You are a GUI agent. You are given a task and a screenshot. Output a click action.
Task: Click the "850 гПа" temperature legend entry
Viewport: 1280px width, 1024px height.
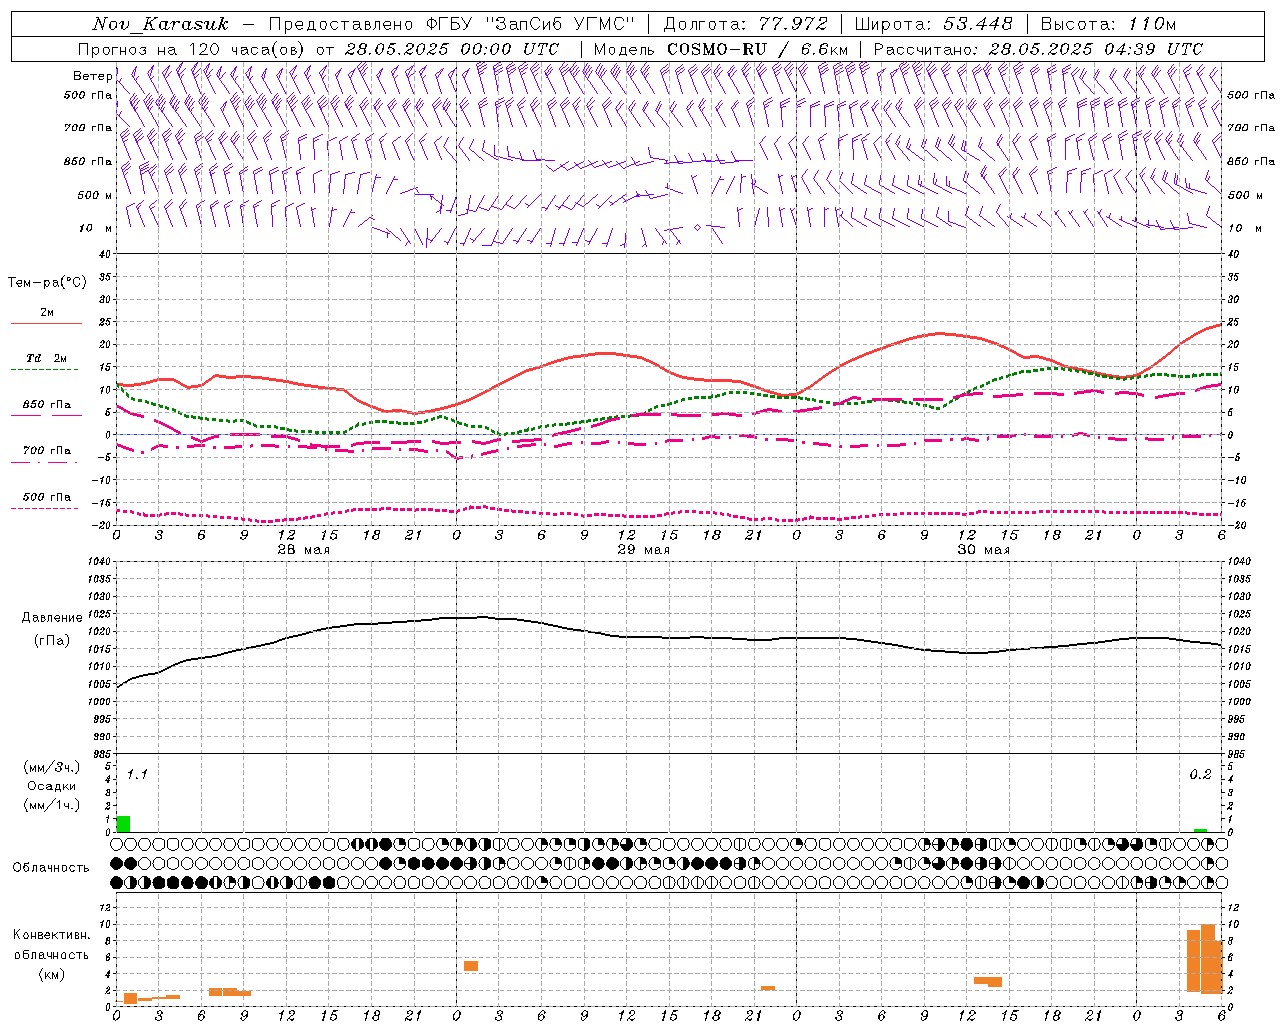47,405
